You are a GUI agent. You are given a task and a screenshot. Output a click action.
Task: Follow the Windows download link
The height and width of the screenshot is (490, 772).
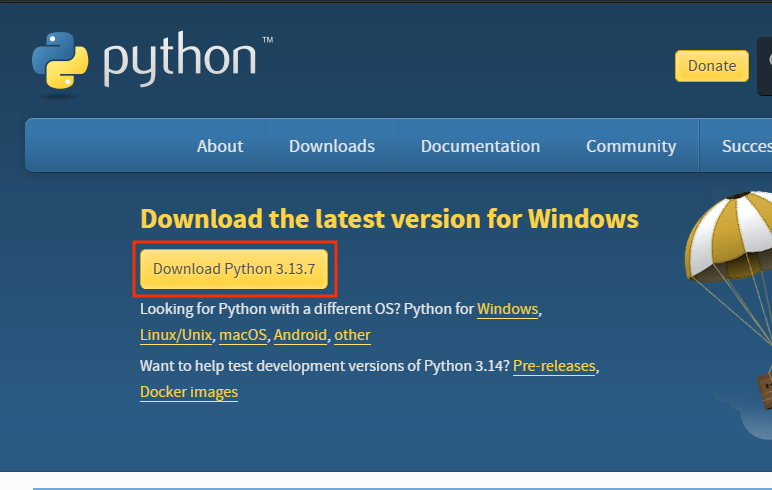(508, 309)
